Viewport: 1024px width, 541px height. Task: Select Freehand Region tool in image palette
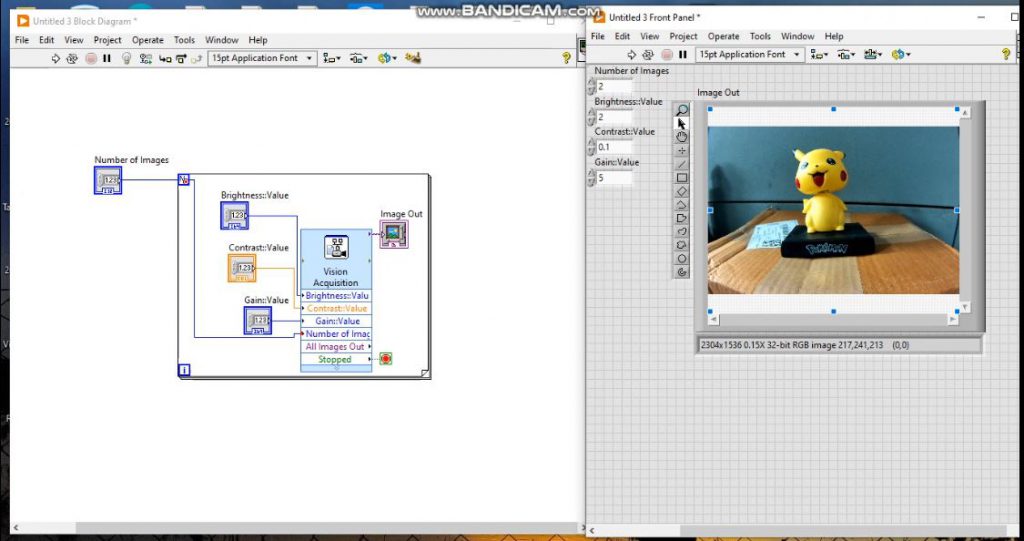click(682, 246)
